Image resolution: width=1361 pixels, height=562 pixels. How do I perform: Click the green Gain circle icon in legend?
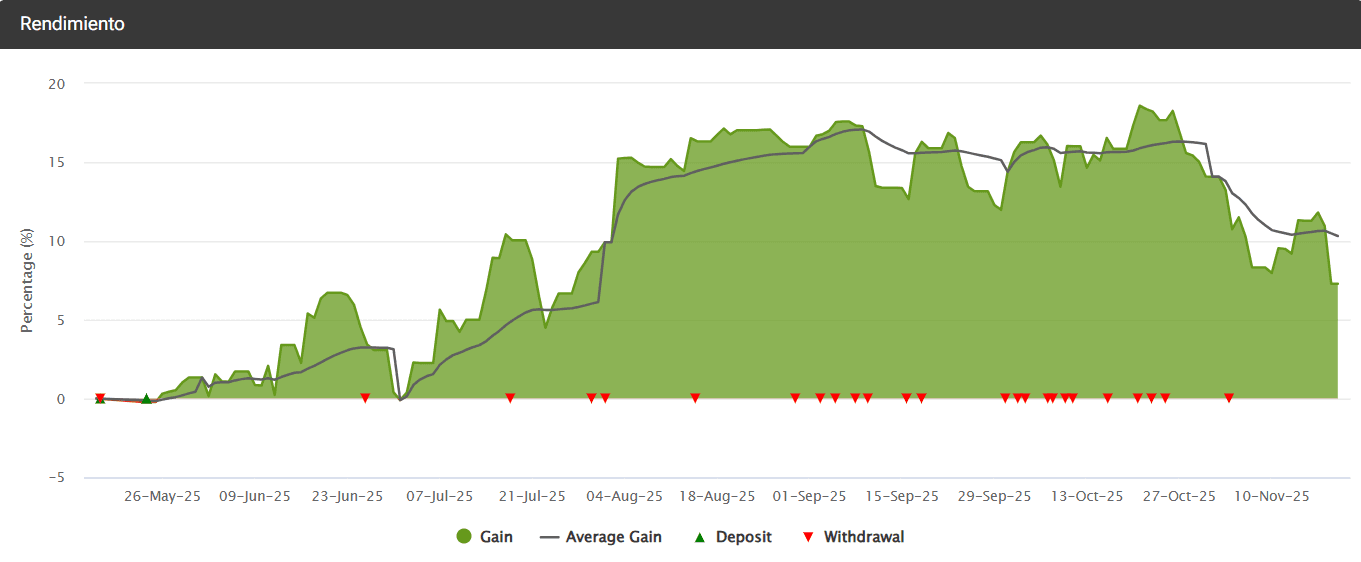[463, 537]
